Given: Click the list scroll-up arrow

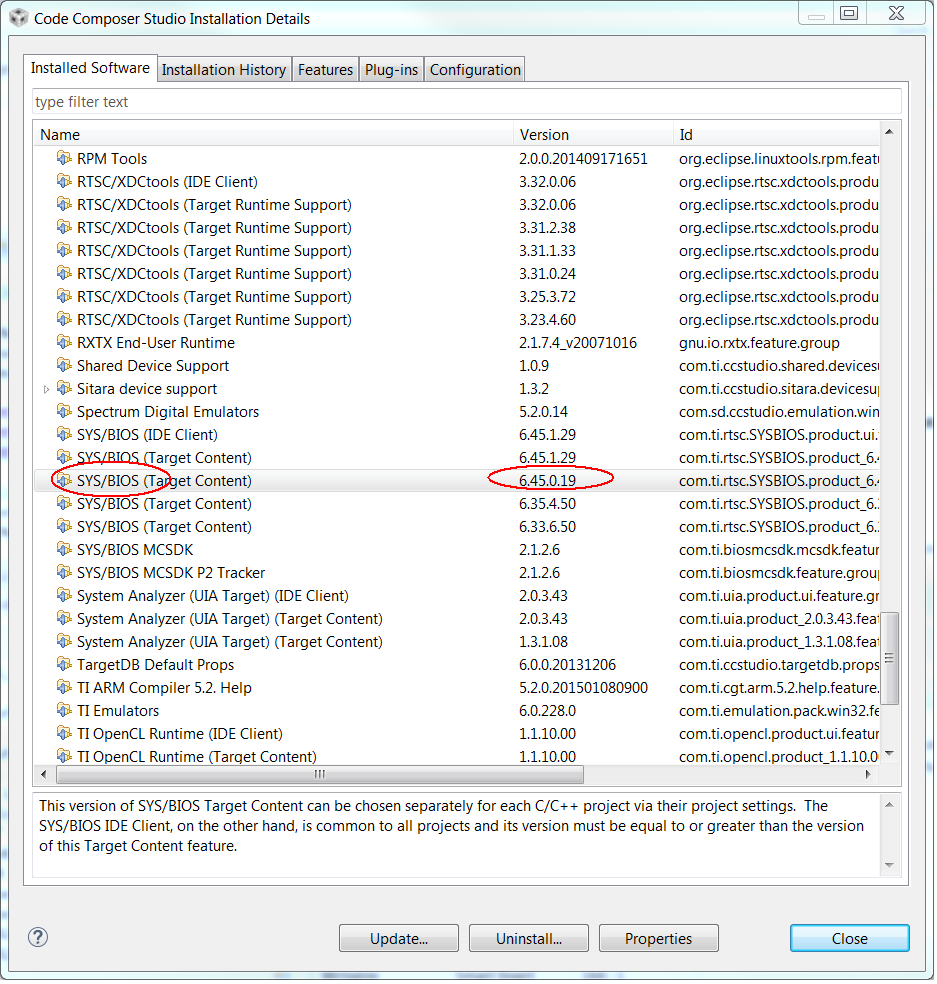Looking at the screenshot, I should point(889,132).
